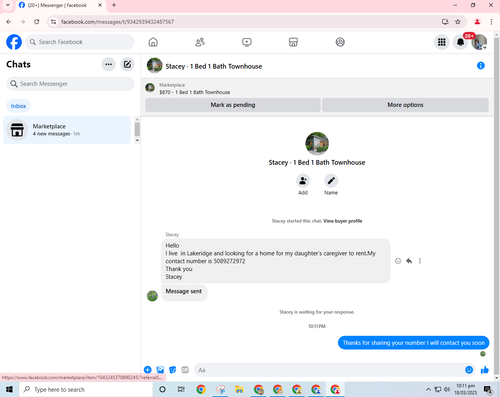
Task: Click chat header Stacey 1 Bed 1 Bath Townhouse
Action: click(x=214, y=66)
